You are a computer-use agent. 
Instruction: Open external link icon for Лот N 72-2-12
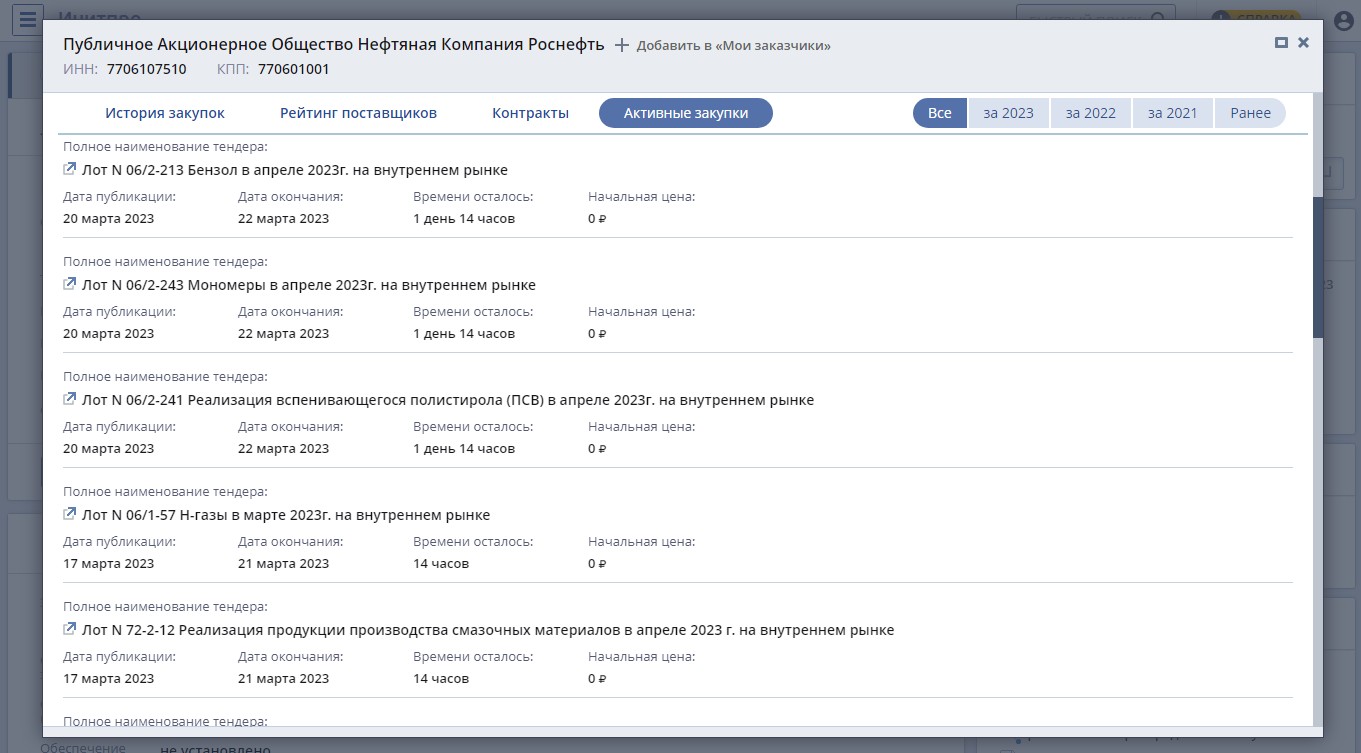(70, 629)
